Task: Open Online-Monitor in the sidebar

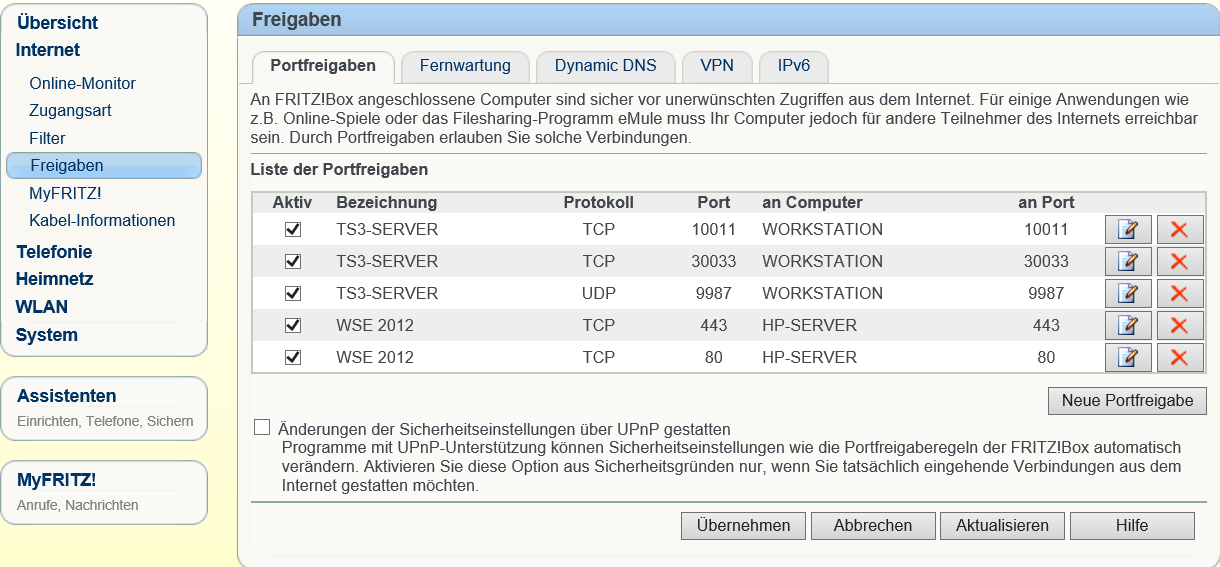Action: tap(82, 84)
